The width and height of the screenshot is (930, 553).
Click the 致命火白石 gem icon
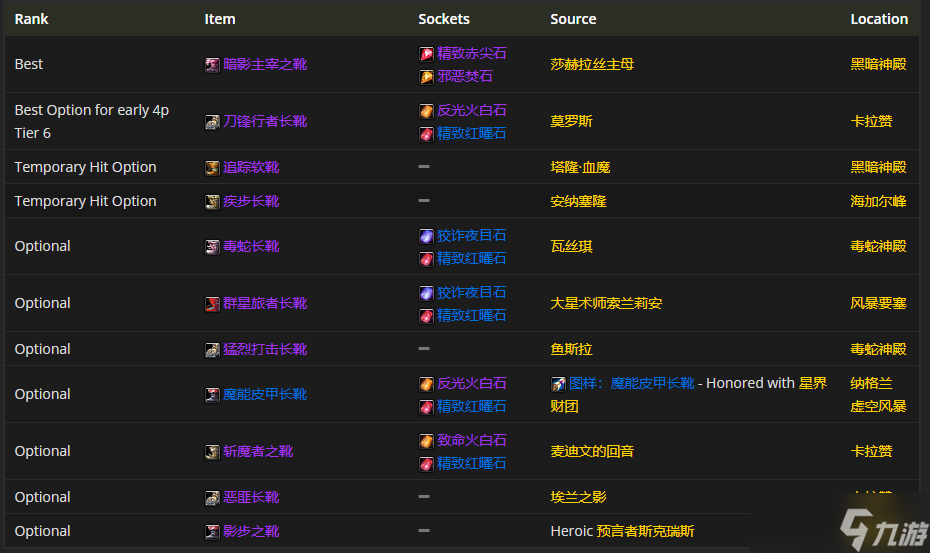(x=426, y=441)
